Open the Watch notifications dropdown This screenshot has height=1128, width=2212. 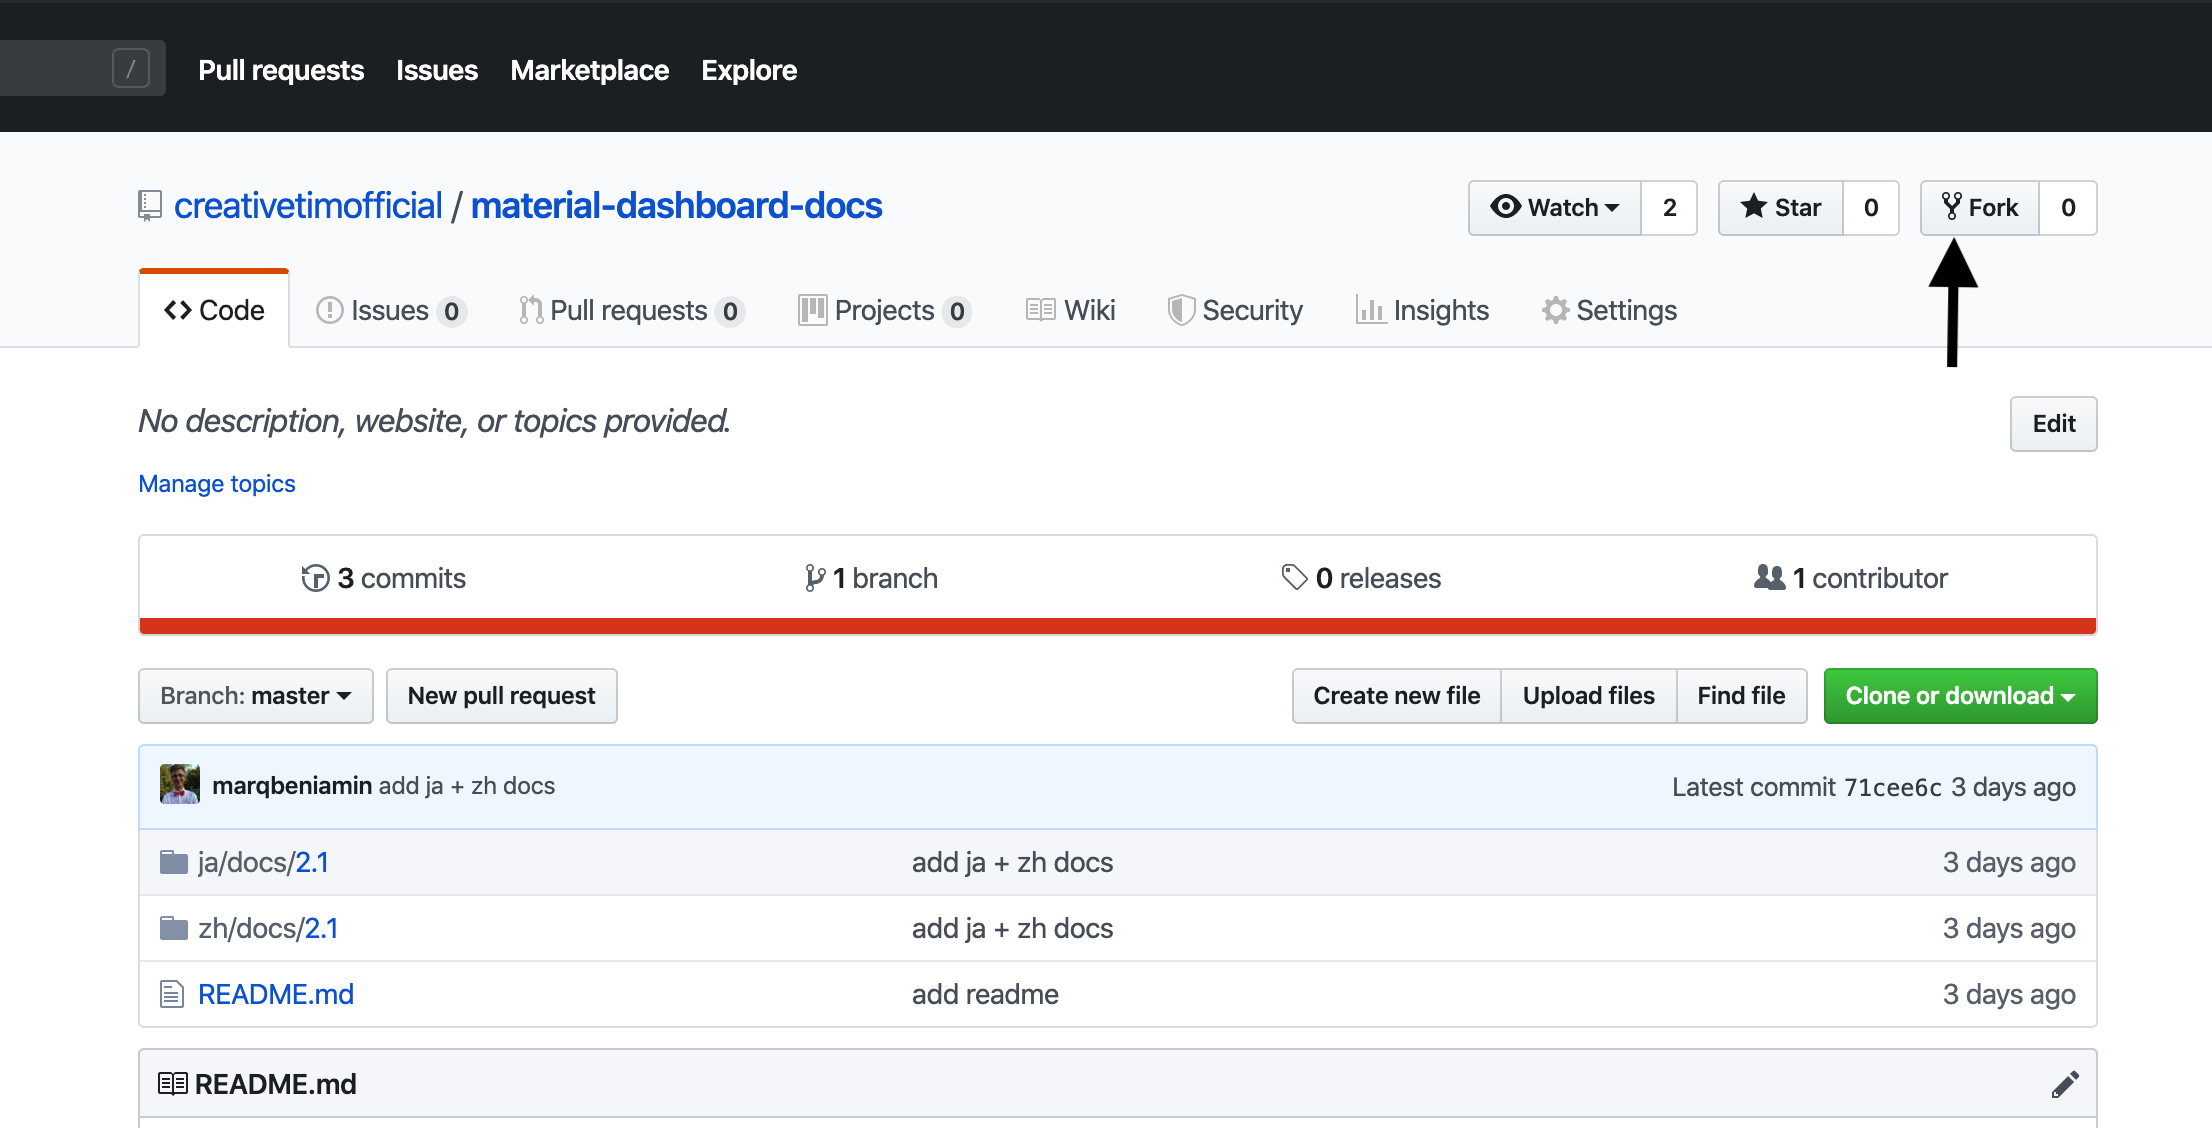[x=1555, y=207]
